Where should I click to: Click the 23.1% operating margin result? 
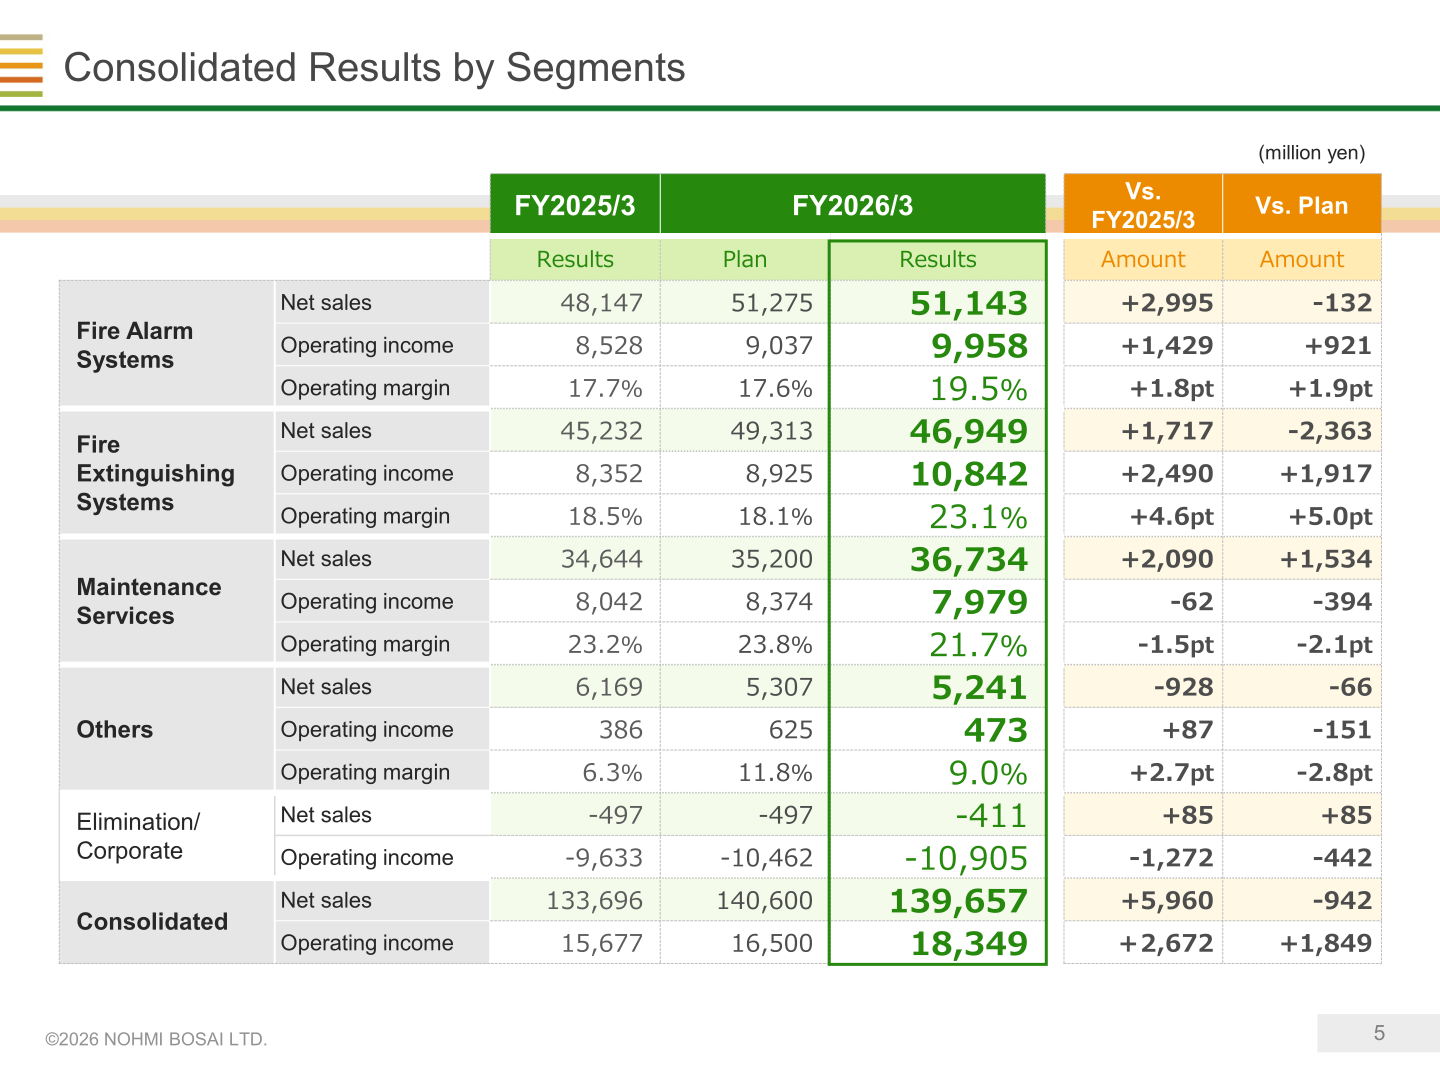pos(979,517)
